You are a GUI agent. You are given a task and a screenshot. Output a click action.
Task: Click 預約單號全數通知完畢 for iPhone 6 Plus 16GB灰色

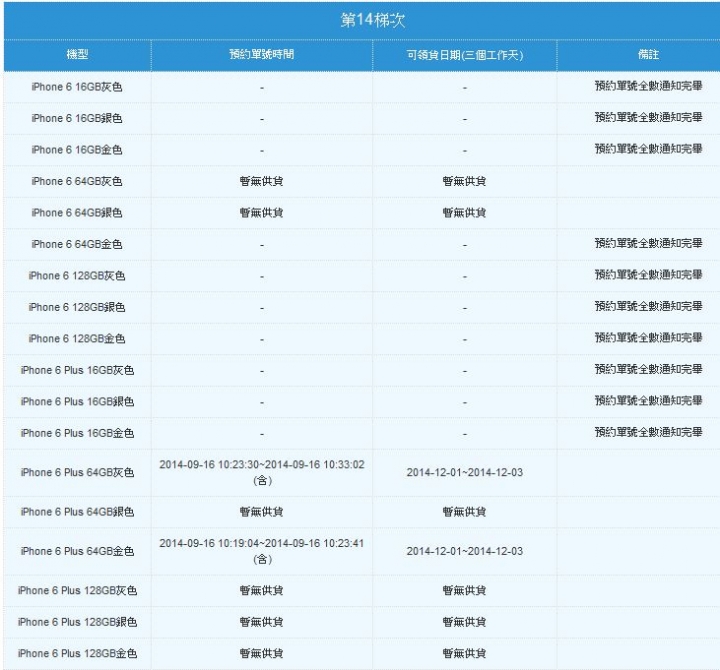pos(648,369)
